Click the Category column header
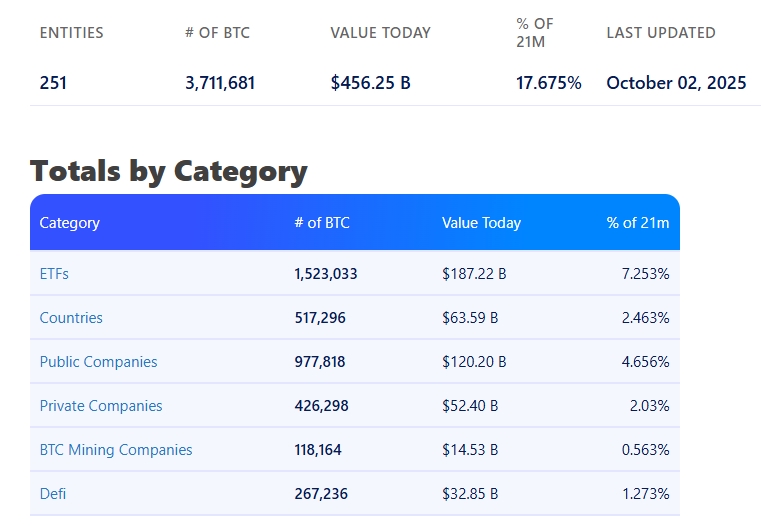This screenshot has width=761, height=526. coord(70,223)
